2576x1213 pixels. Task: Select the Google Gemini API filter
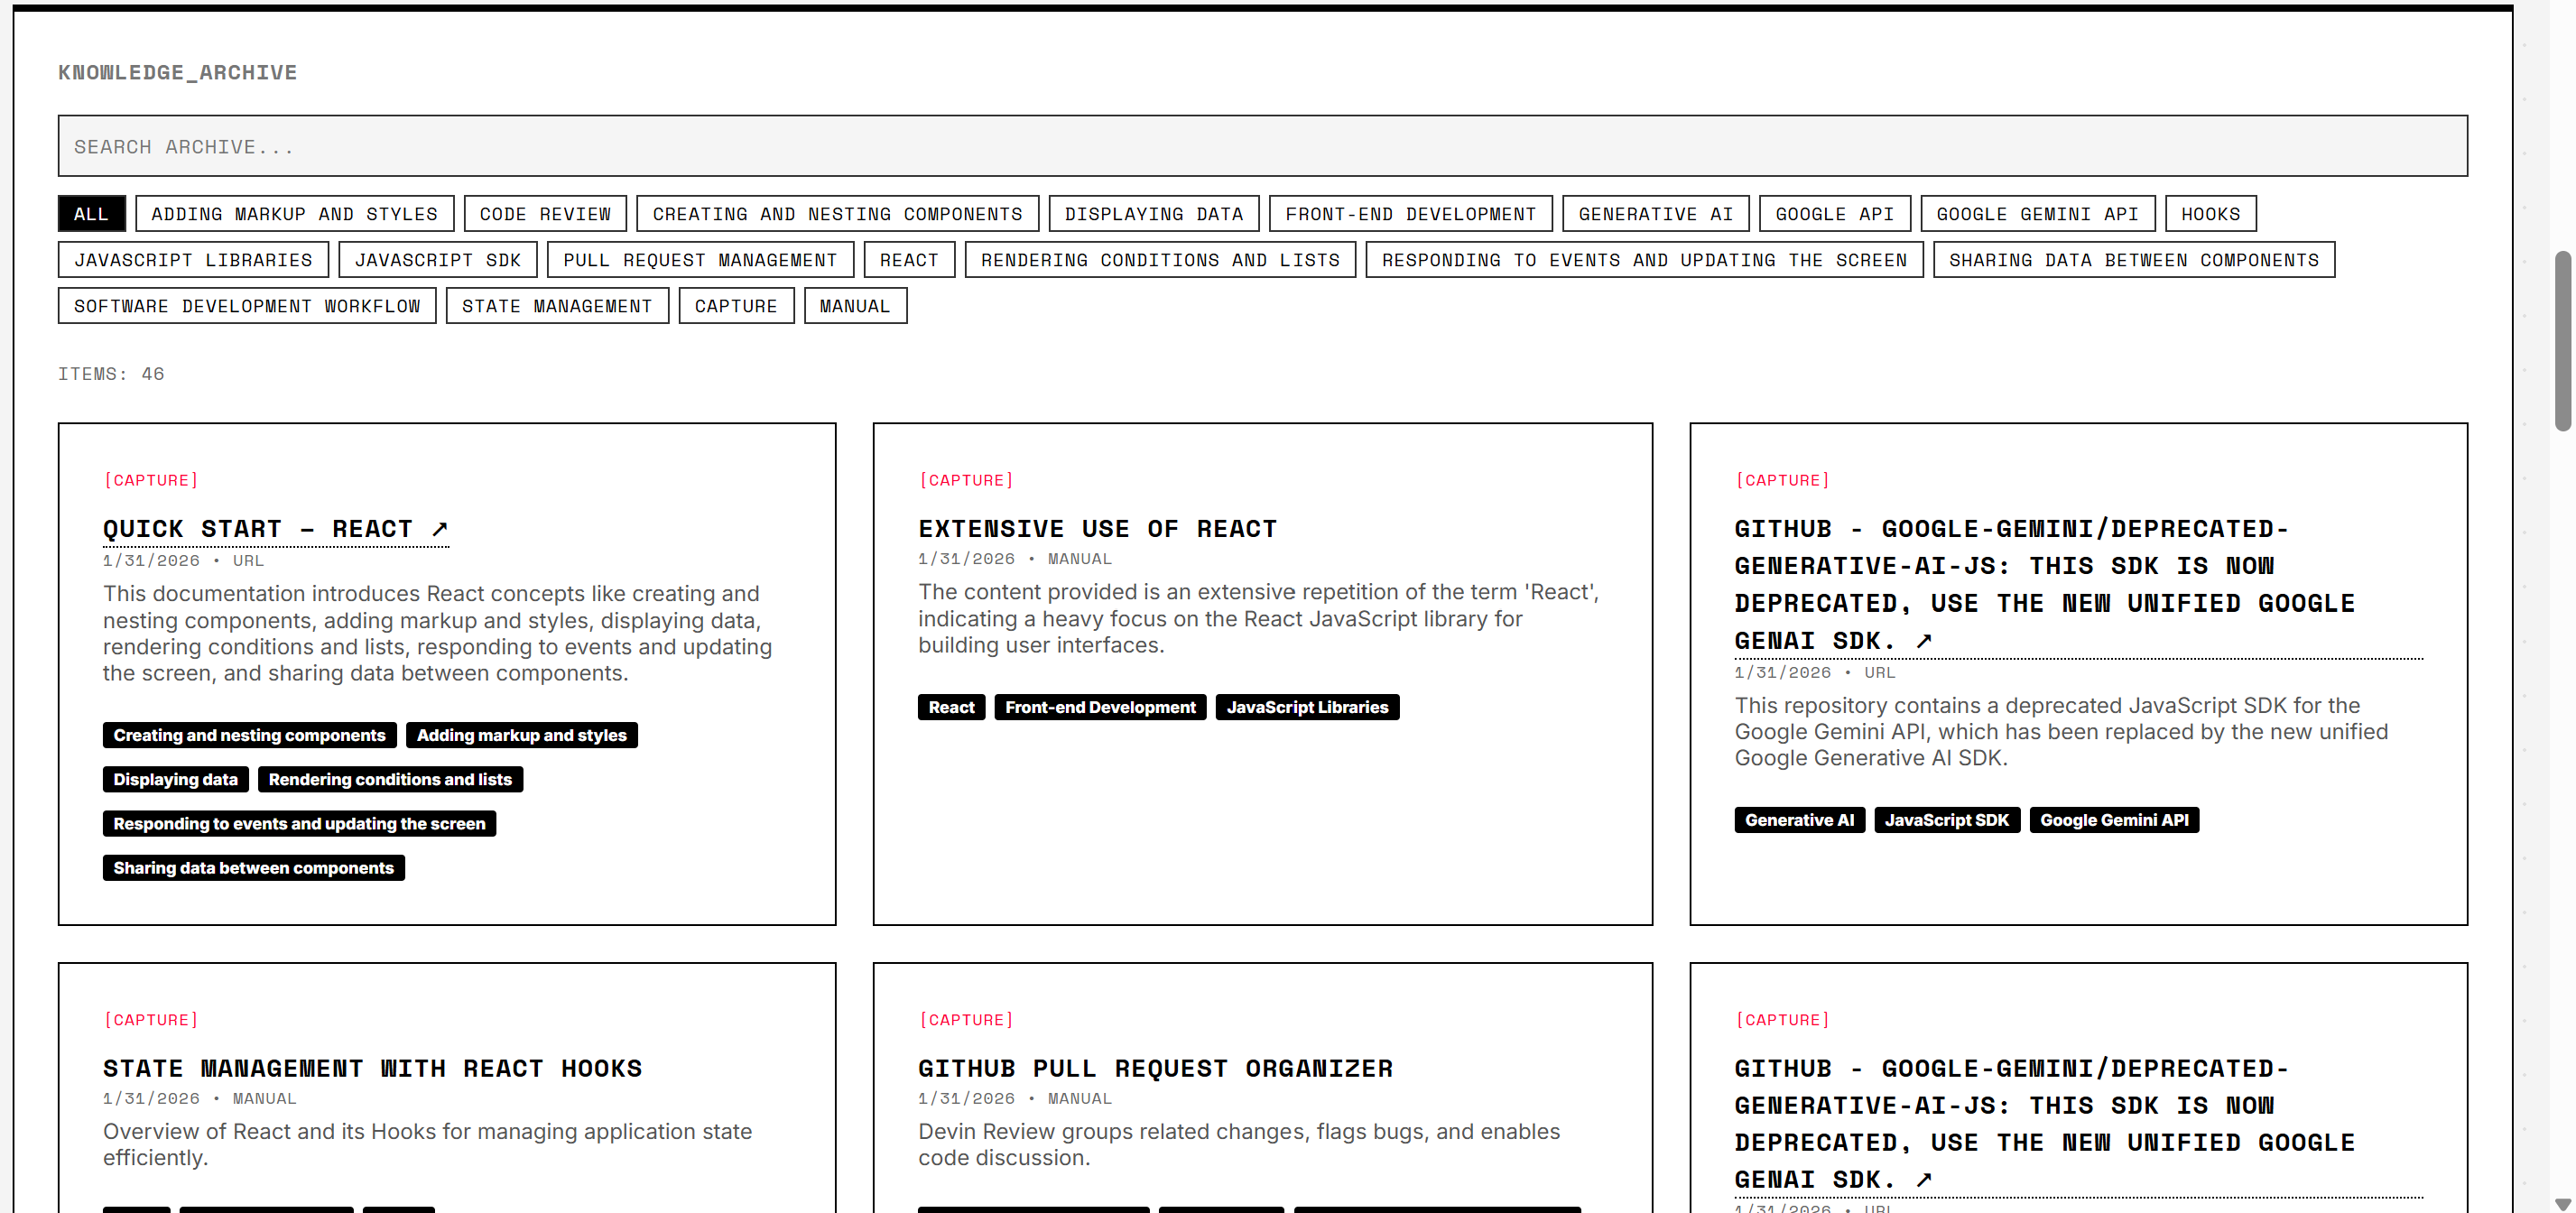pos(2037,214)
